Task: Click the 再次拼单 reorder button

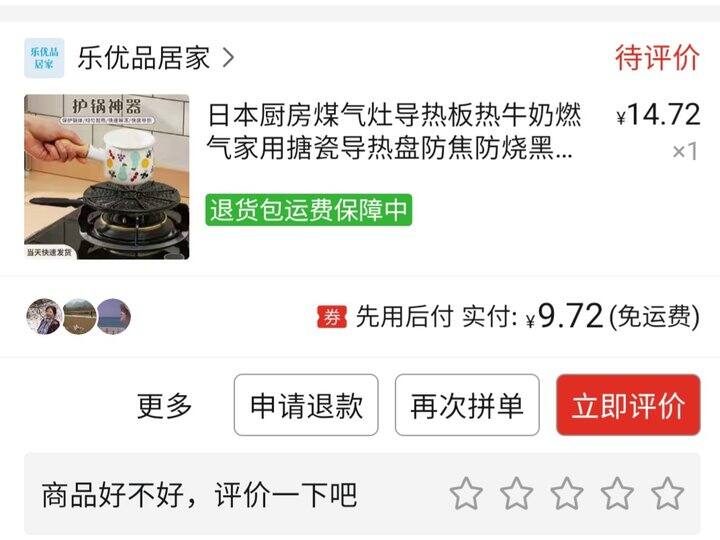Action: point(467,405)
